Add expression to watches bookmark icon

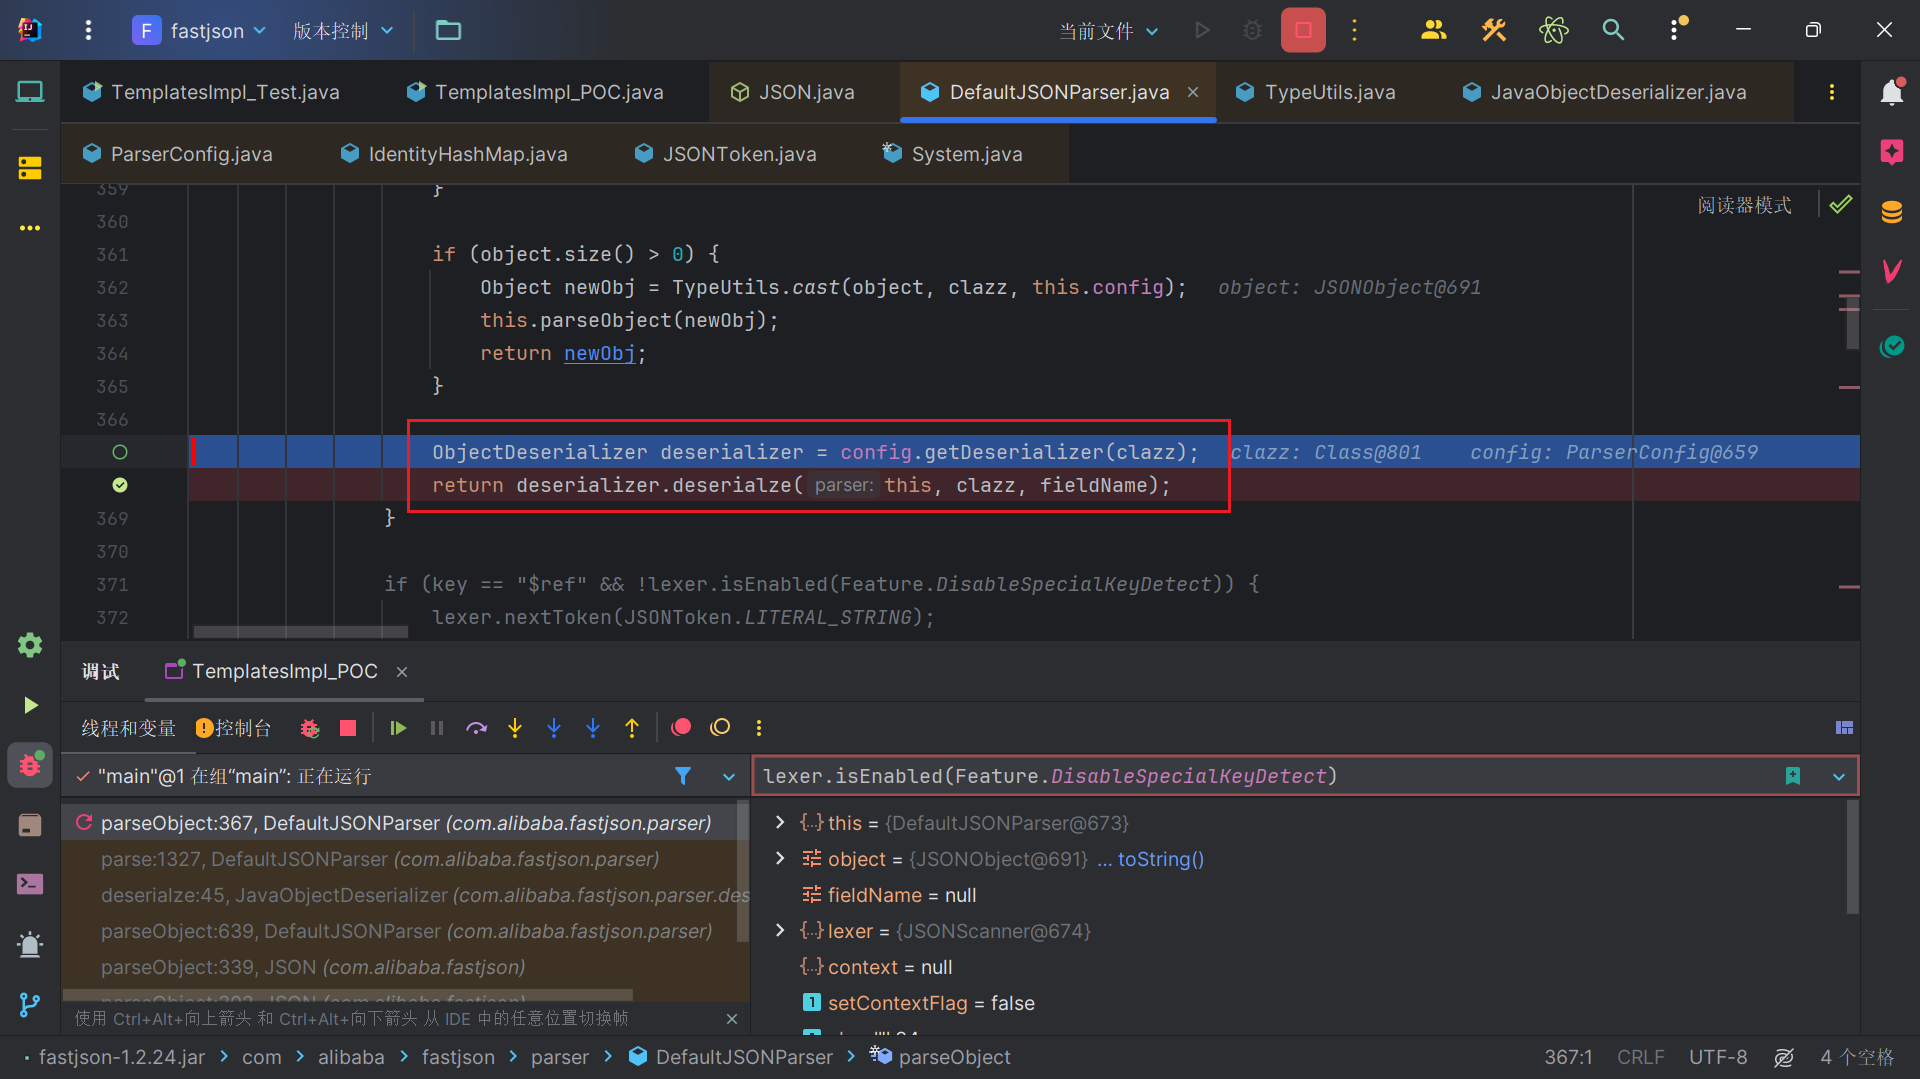pos(1793,776)
